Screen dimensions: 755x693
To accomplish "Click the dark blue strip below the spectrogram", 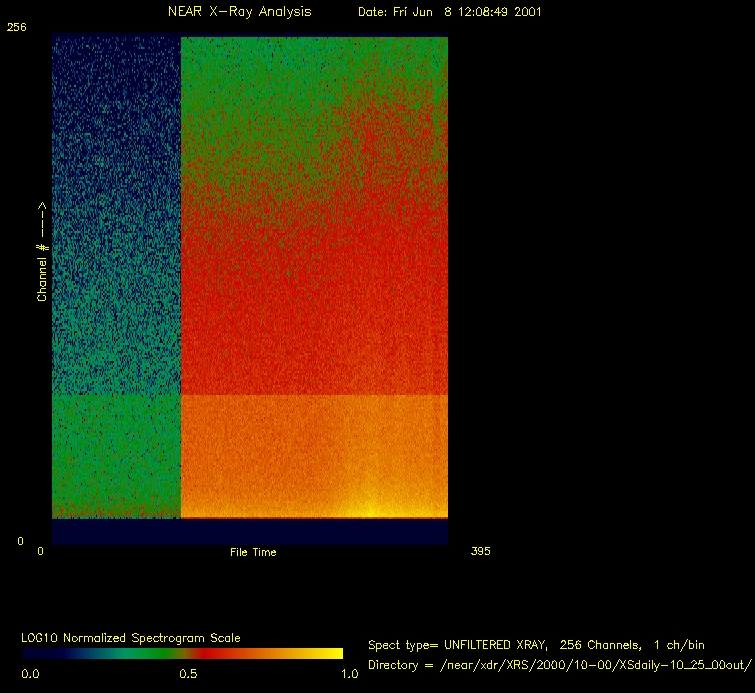I will pos(250,532).
